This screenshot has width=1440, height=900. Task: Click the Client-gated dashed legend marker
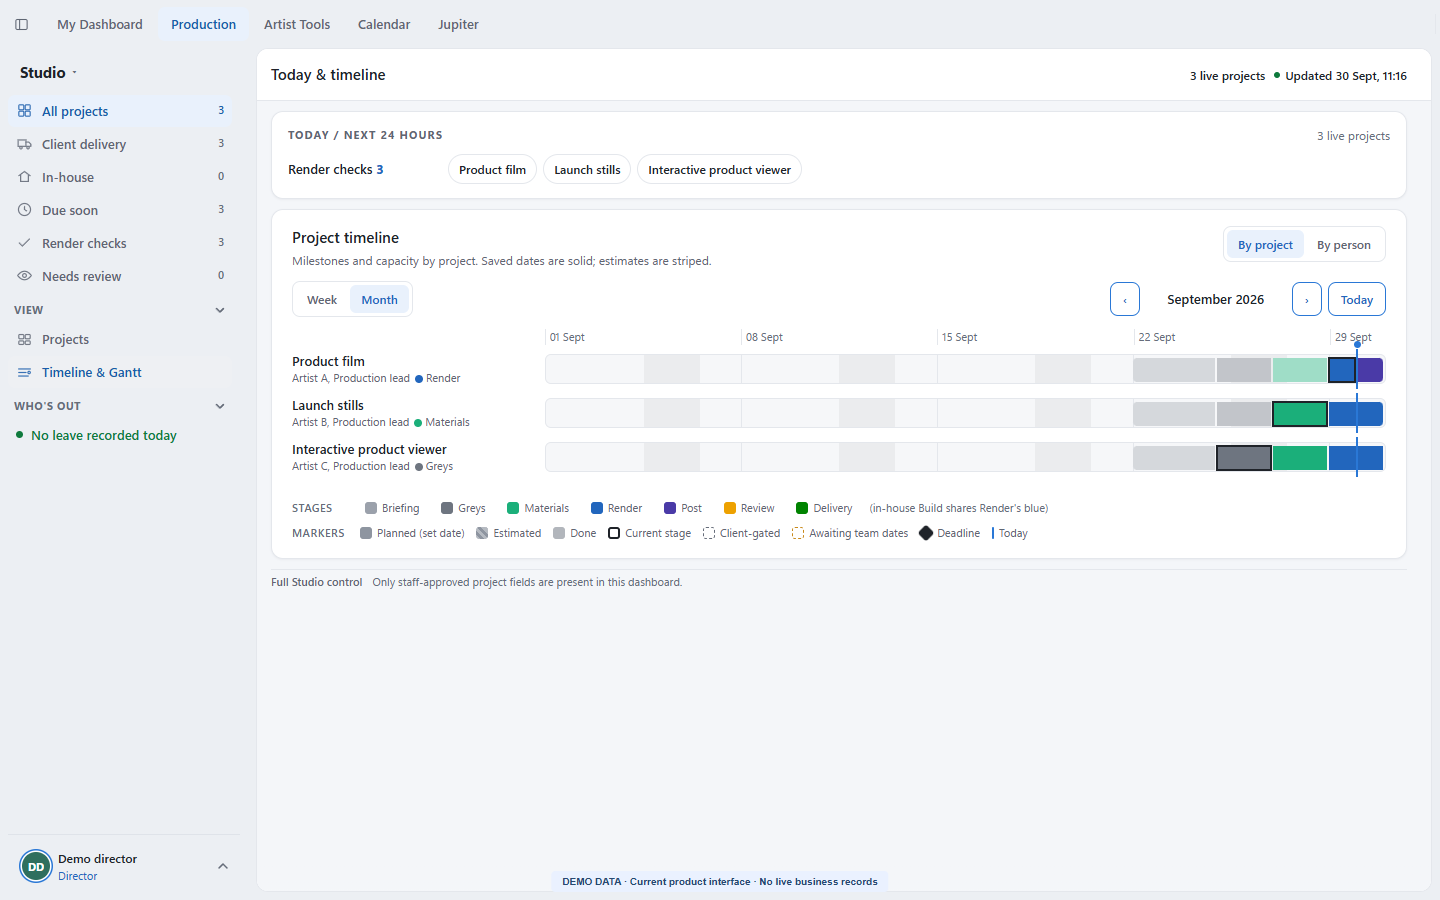(709, 533)
